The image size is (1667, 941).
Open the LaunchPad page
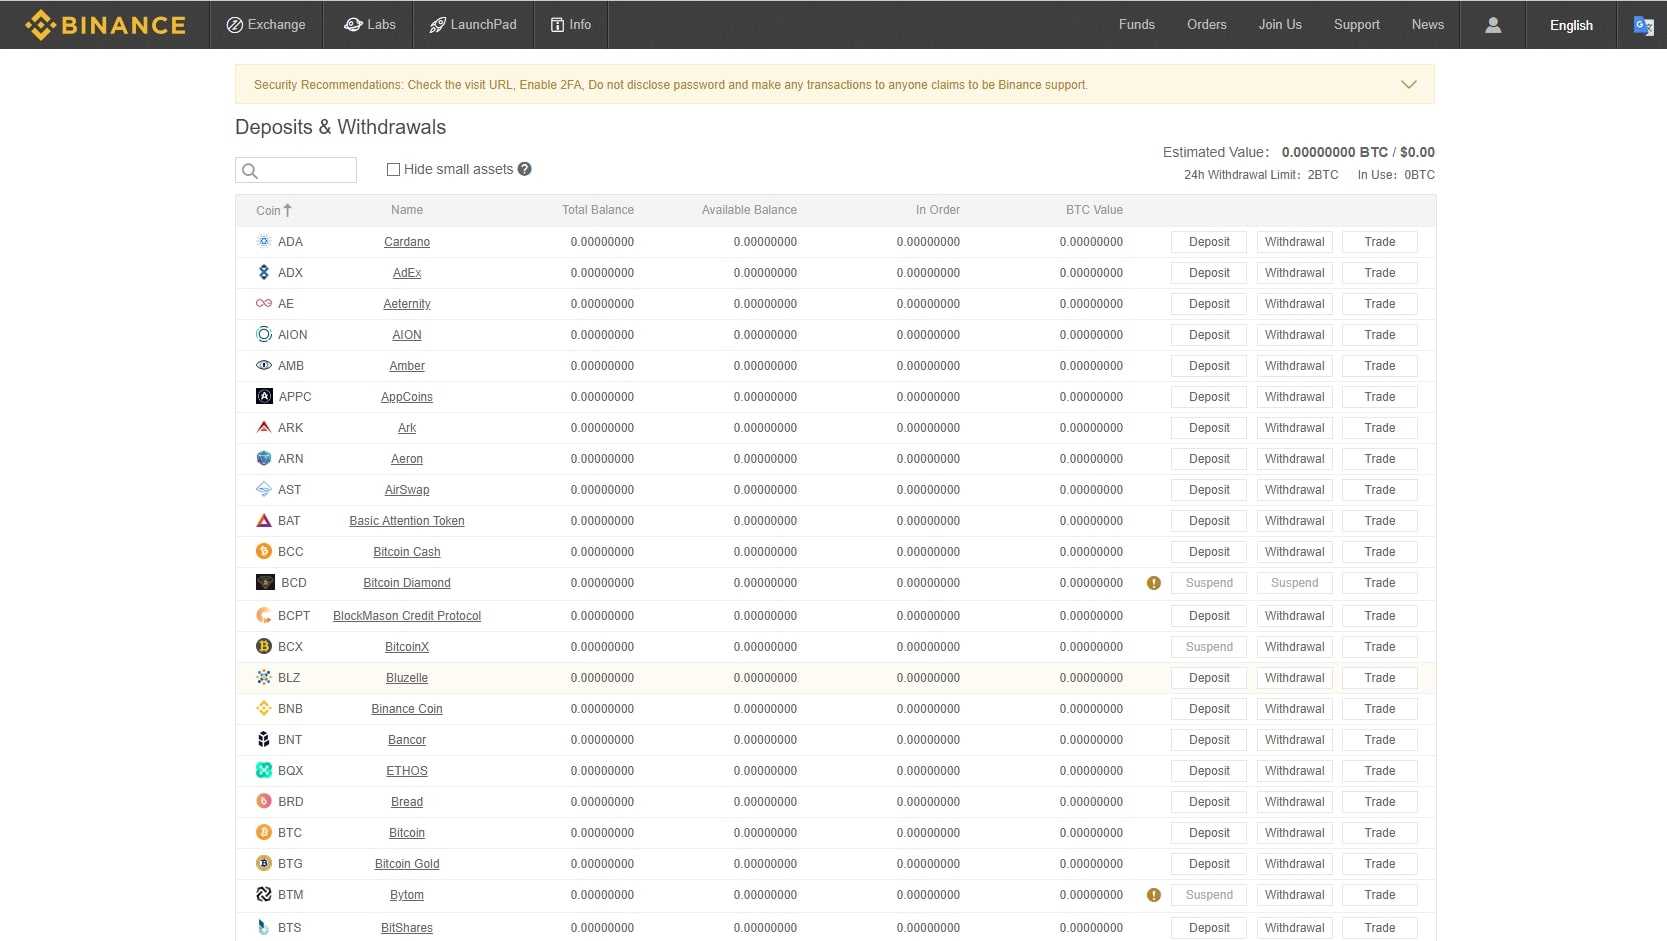473,25
